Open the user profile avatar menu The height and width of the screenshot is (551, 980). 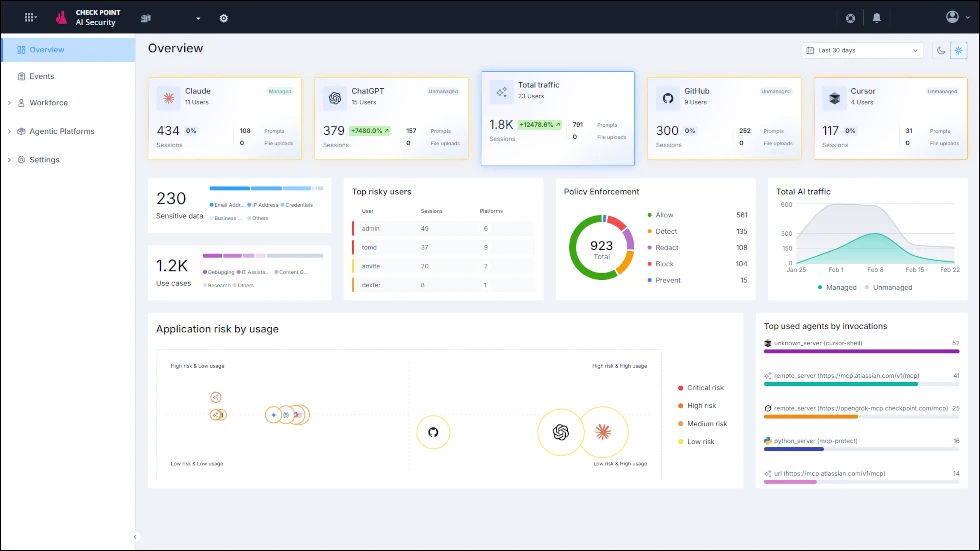[x=957, y=17]
